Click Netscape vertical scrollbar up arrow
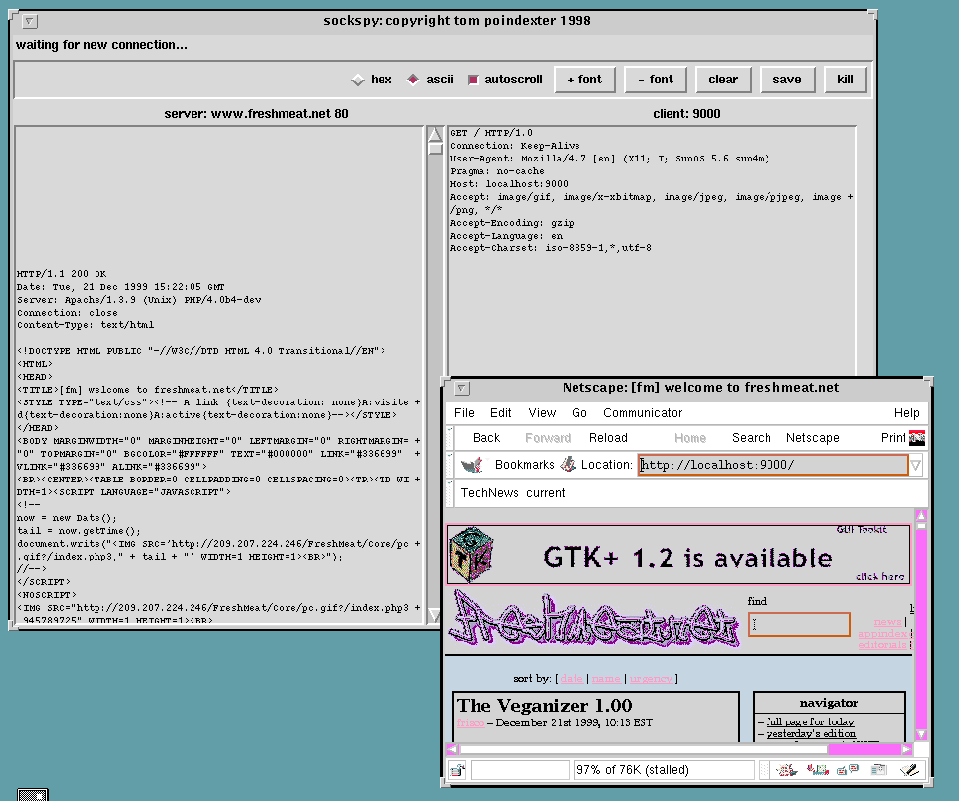Image resolution: width=959 pixels, height=801 pixels. point(921,515)
